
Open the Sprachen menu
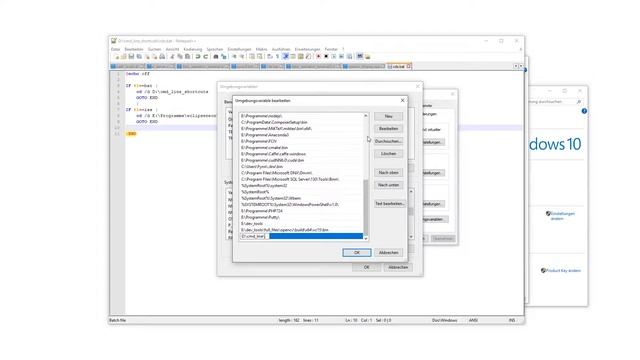click(x=215, y=49)
